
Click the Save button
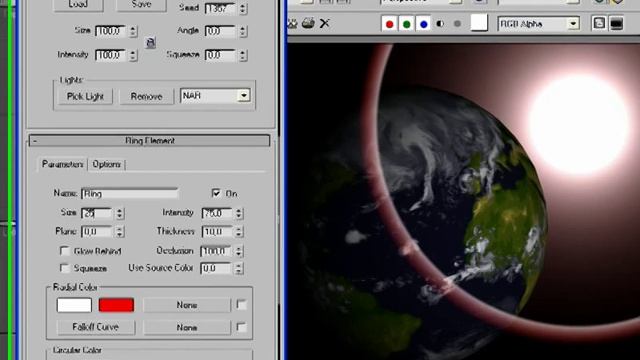pyautogui.click(x=141, y=5)
